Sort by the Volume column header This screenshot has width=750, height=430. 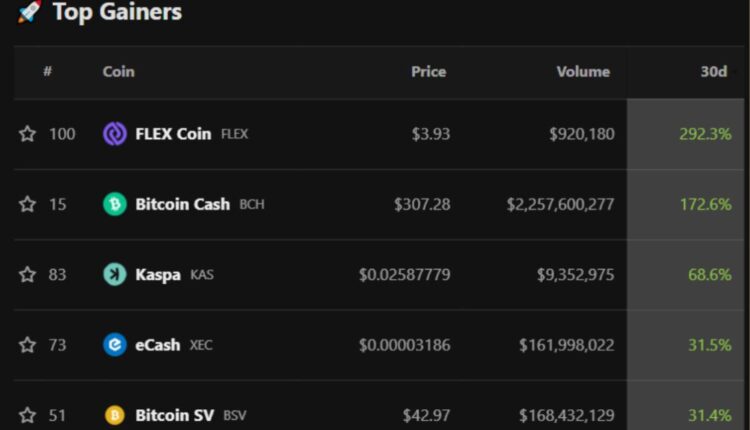(583, 72)
